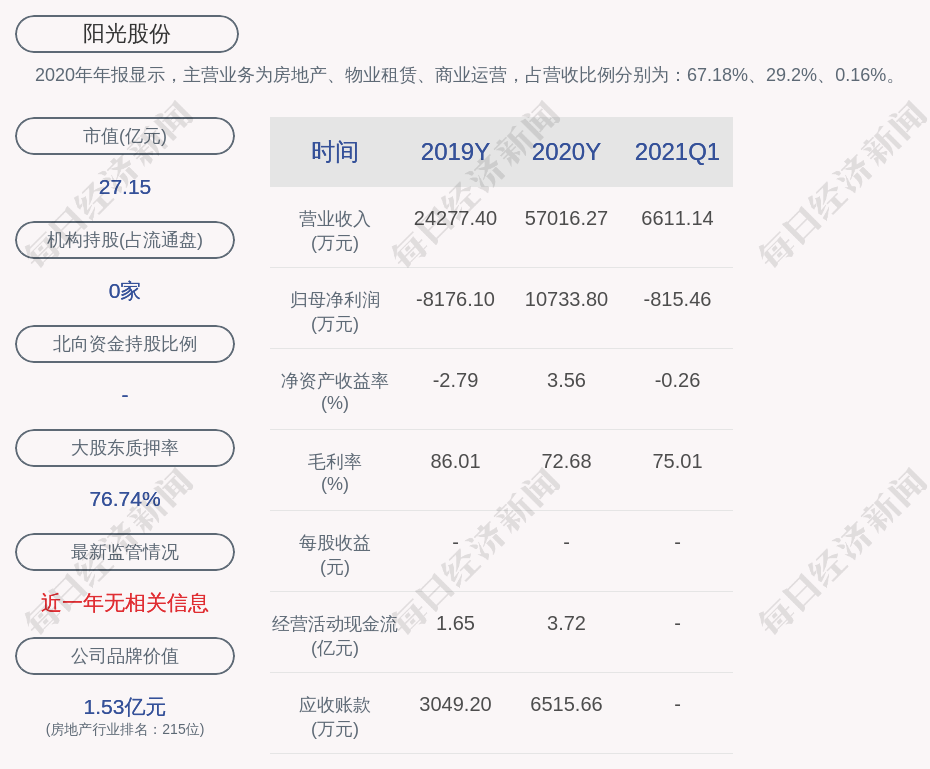Select the 2020Y column header
The image size is (930, 769).
pos(566,152)
